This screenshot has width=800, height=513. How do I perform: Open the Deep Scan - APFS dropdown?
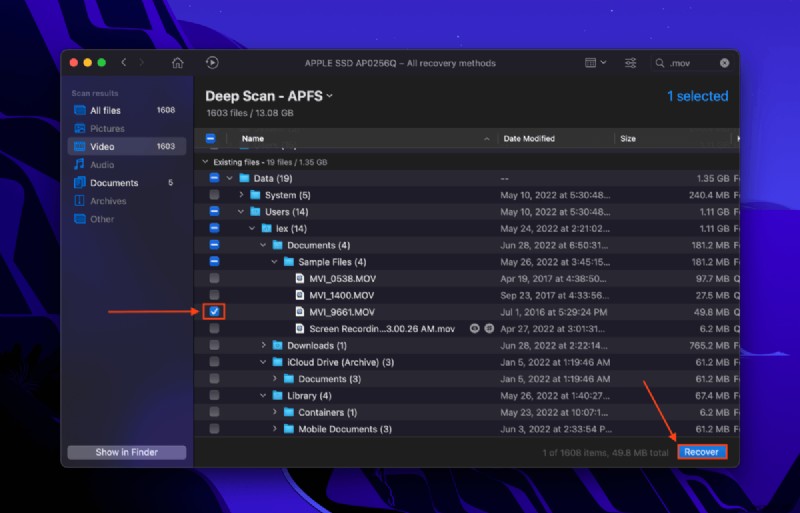click(x=269, y=96)
